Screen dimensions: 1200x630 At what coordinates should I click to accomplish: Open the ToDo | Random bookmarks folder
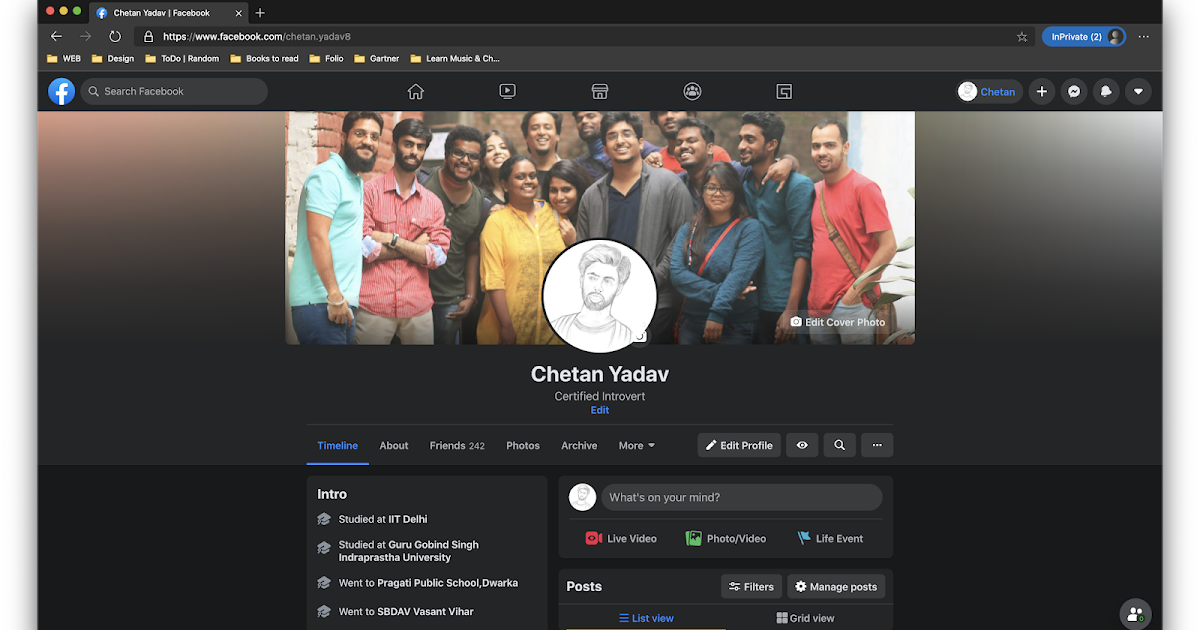(x=181, y=59)
